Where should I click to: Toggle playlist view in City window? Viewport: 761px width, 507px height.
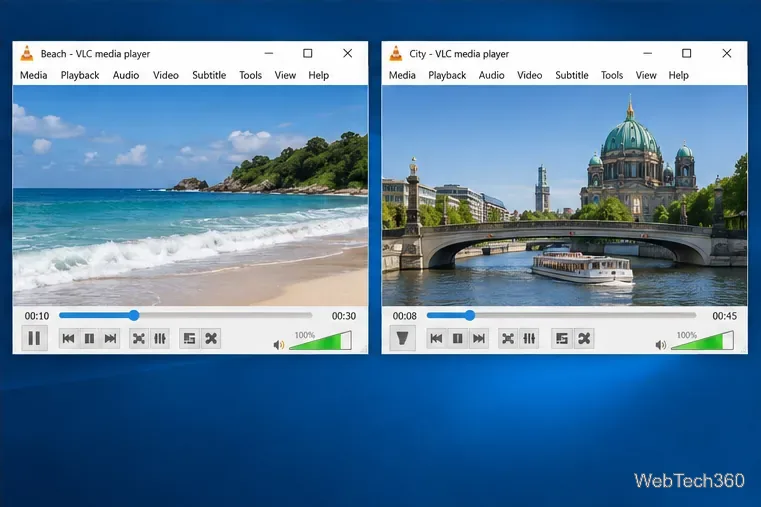point(562,338)
